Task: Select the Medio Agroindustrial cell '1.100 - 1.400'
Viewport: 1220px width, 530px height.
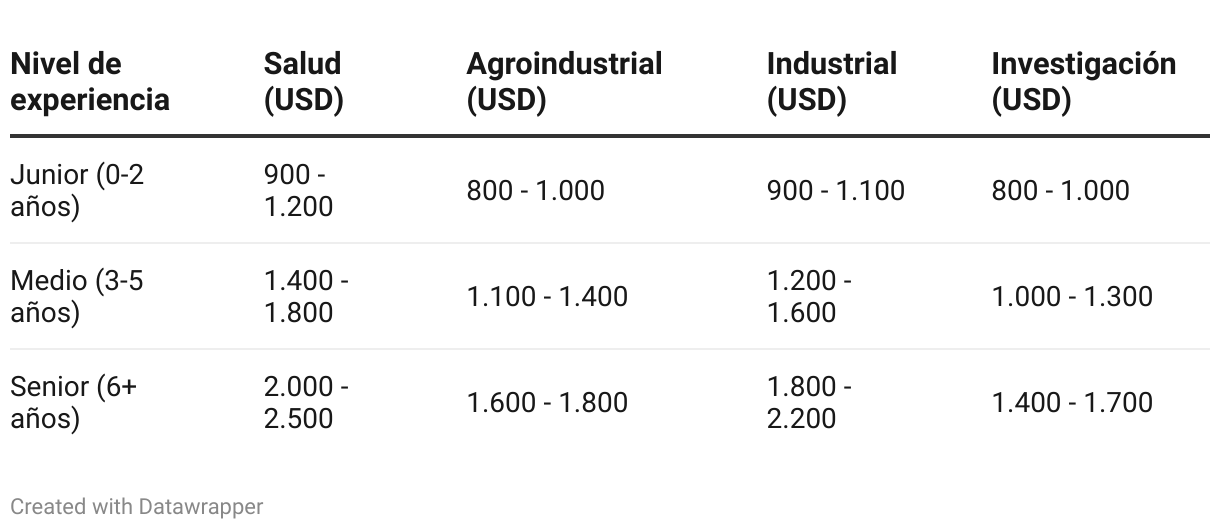Action: pyautogui.click(x=547, y=296)
